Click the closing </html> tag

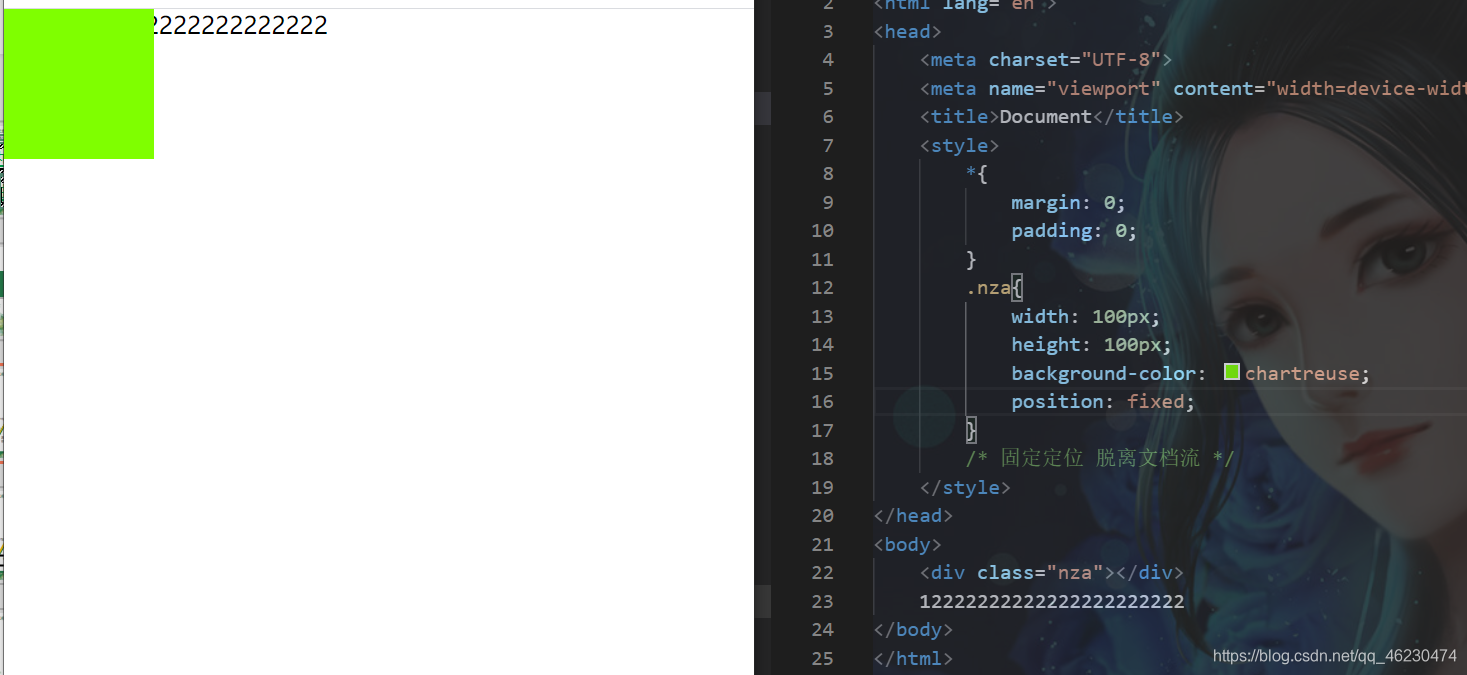[913, 658]
